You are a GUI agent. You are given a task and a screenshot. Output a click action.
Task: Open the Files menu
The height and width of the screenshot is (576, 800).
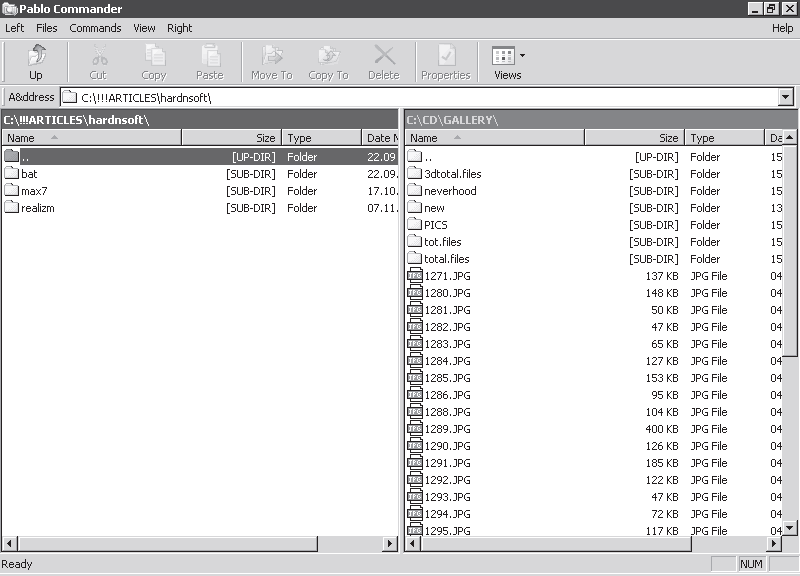pos(47,28)
